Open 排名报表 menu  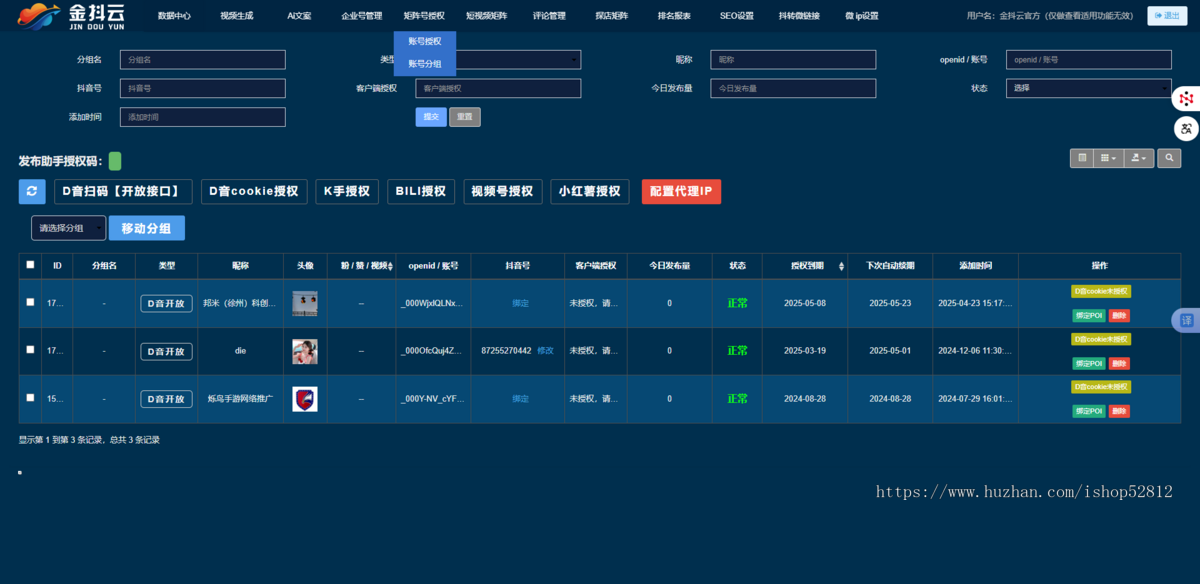[x=674, y=16]
